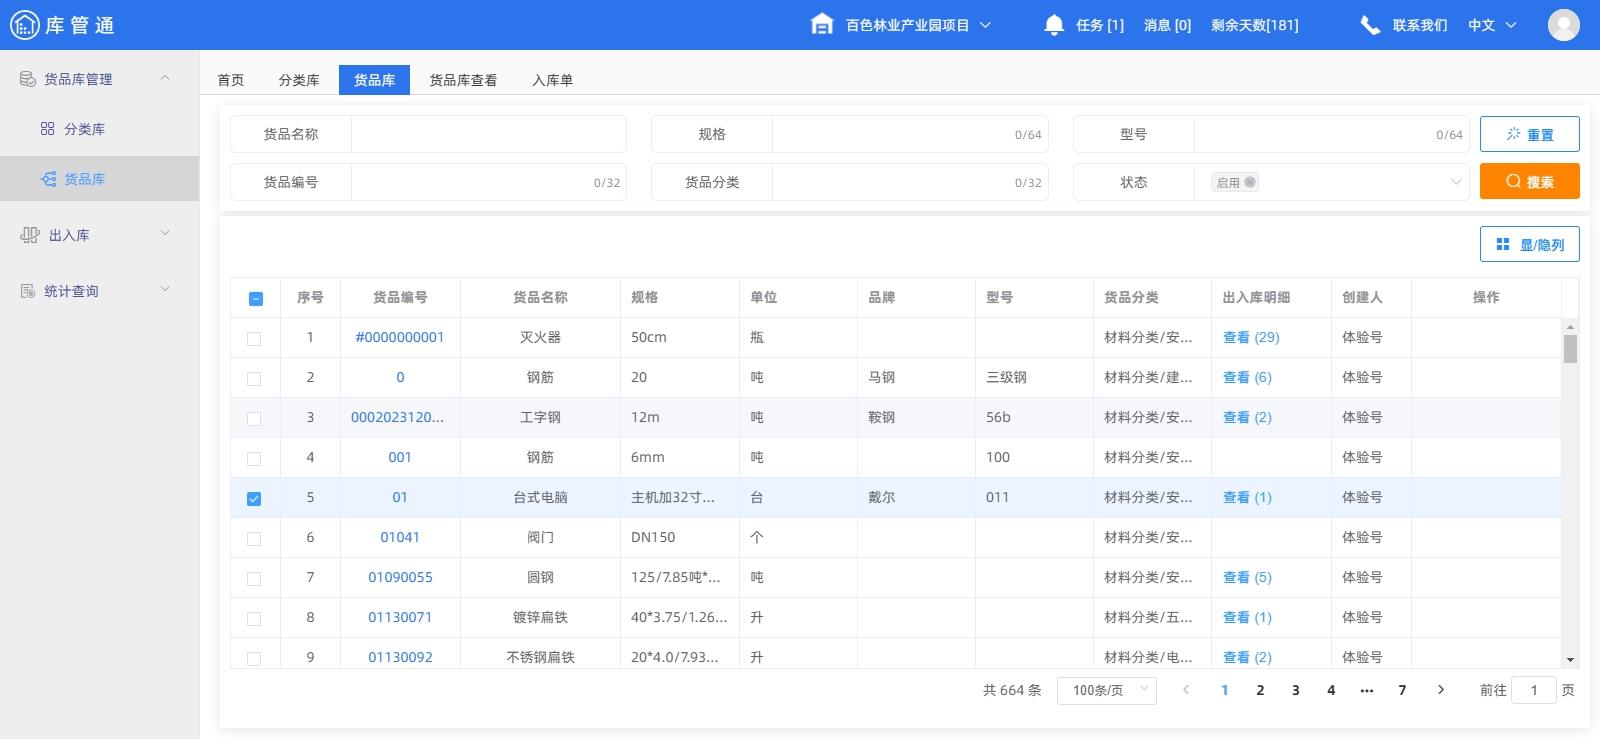Check row 4 钢筋 6mm checkbox
1600x739 pixels.
254,459
